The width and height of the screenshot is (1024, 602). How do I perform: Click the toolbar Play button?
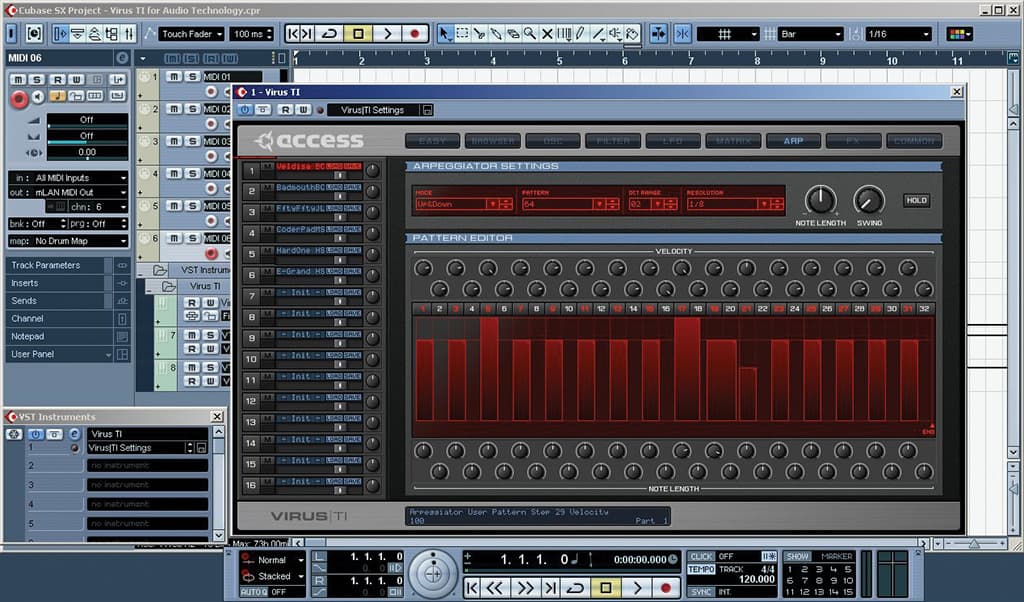pyautogui.click(x=387, y=34)
